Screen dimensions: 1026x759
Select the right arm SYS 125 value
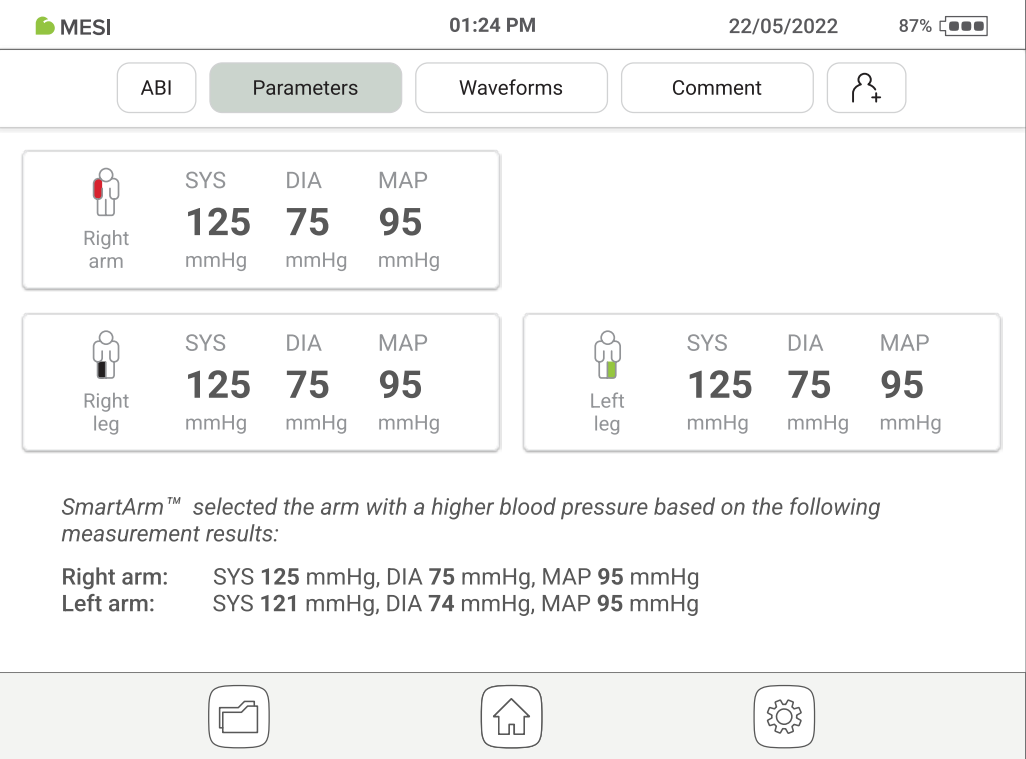click(x=218, y=222)
